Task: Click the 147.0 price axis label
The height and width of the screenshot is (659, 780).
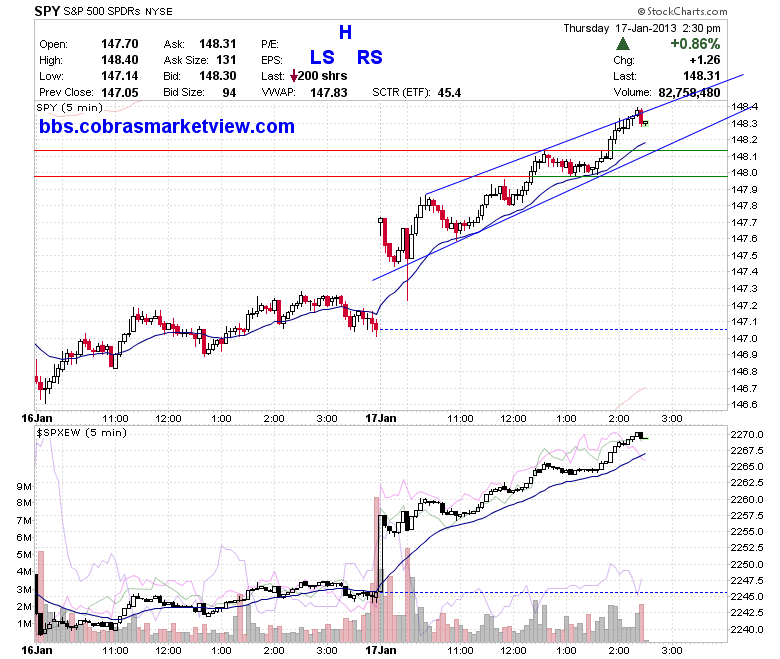Action: 744,338
